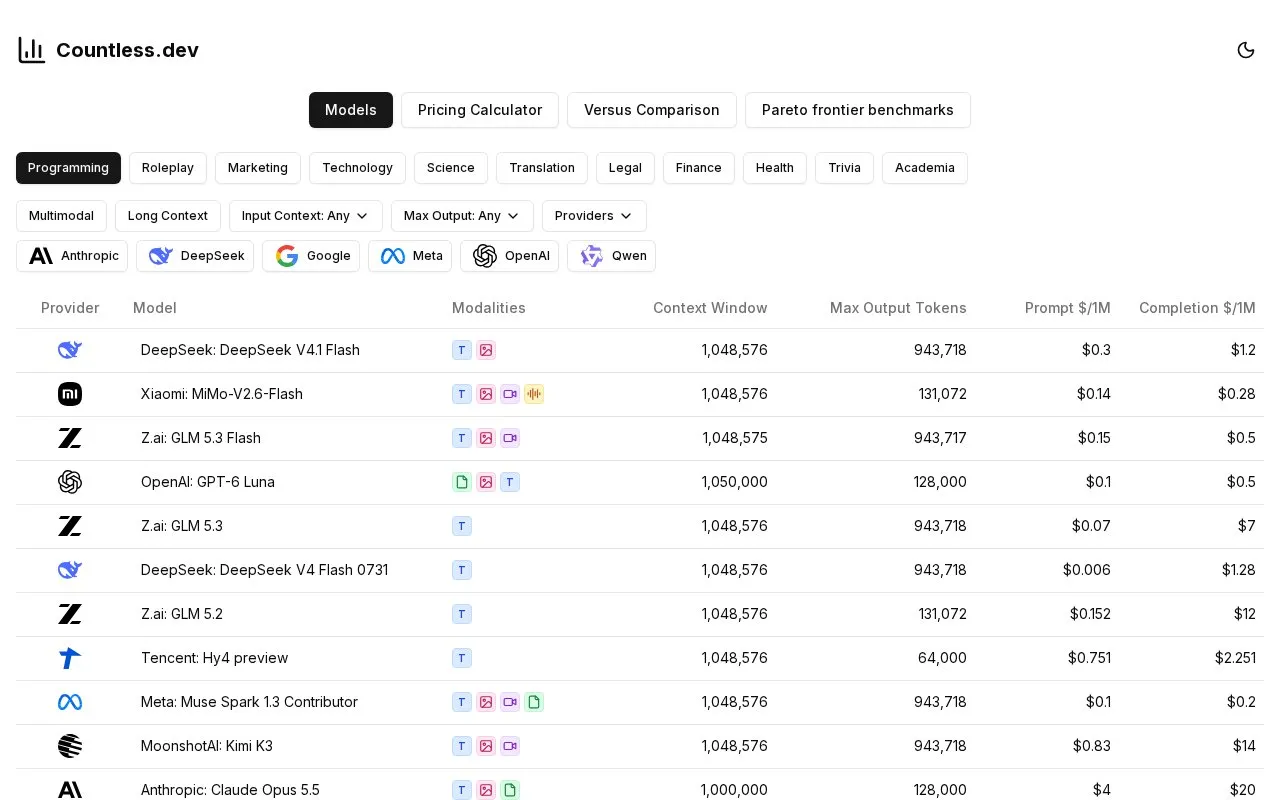Click the Anthropic: Claude Opus 5.5 model name
The height and width of the screenshot is (800, 1280).
(x=230, y=790)
